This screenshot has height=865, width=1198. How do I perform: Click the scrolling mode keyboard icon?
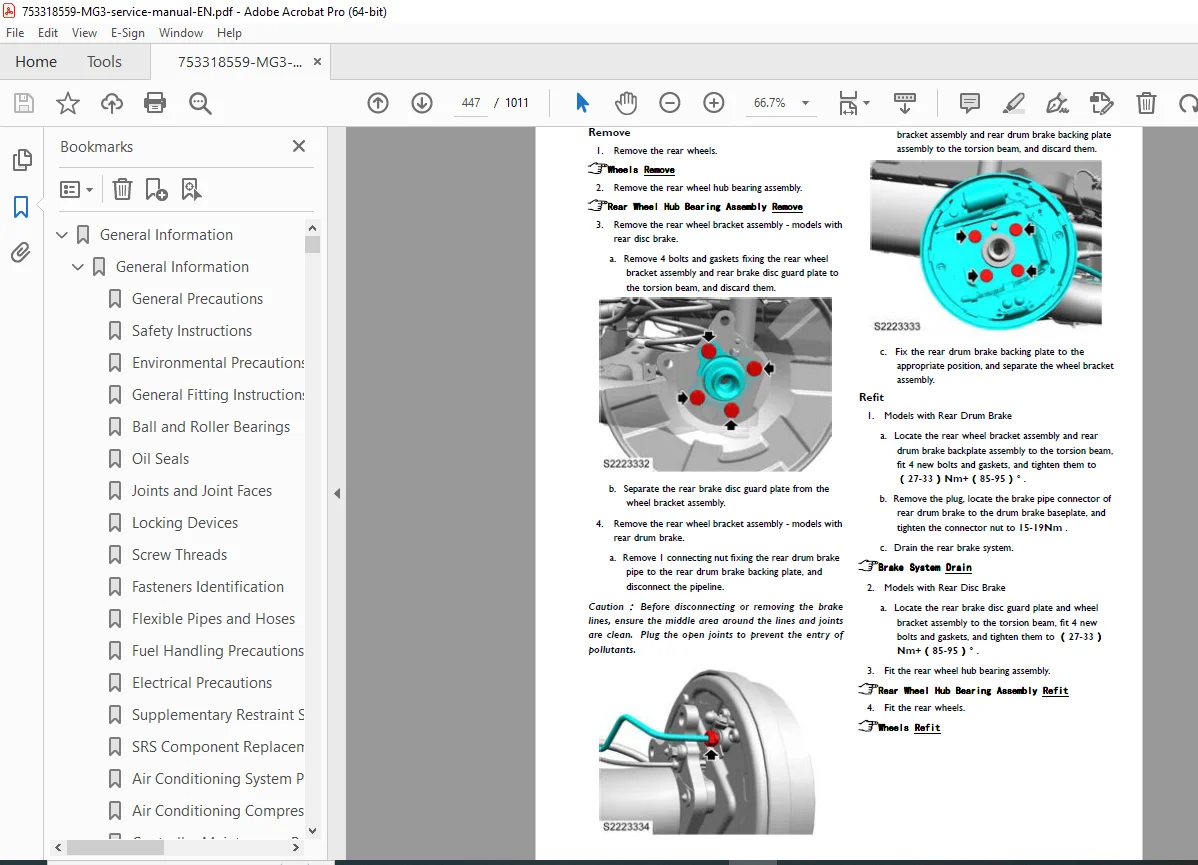(x=905, y=103)
